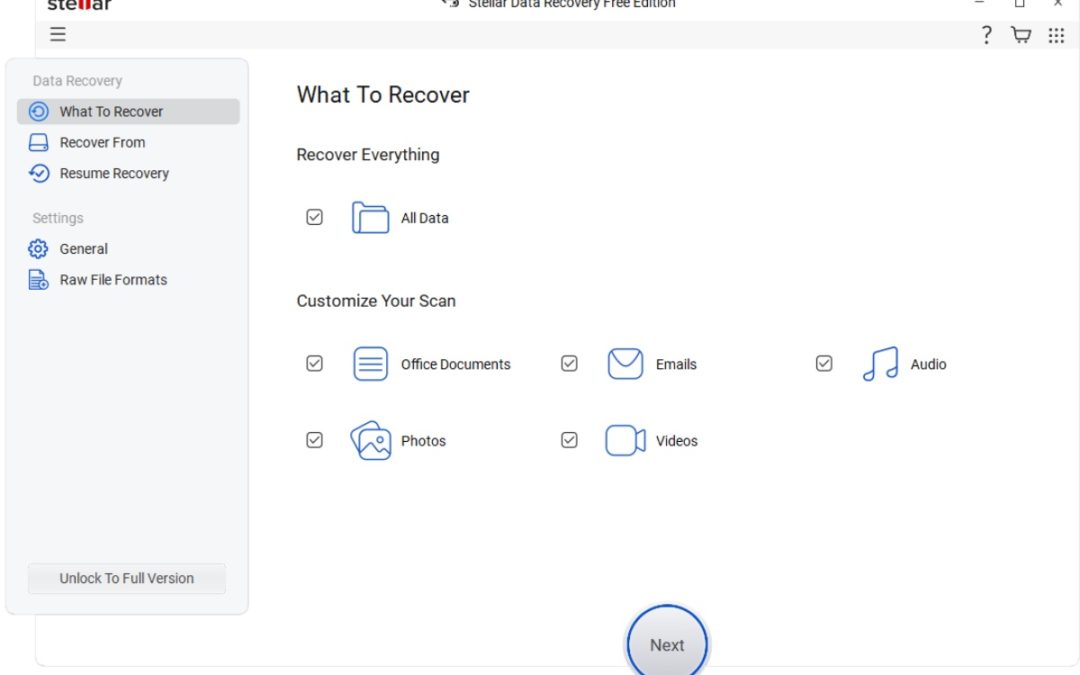Screen dimensions: 1080x675
Task: Open the apps grid icon
Action: pos(1056,35)
